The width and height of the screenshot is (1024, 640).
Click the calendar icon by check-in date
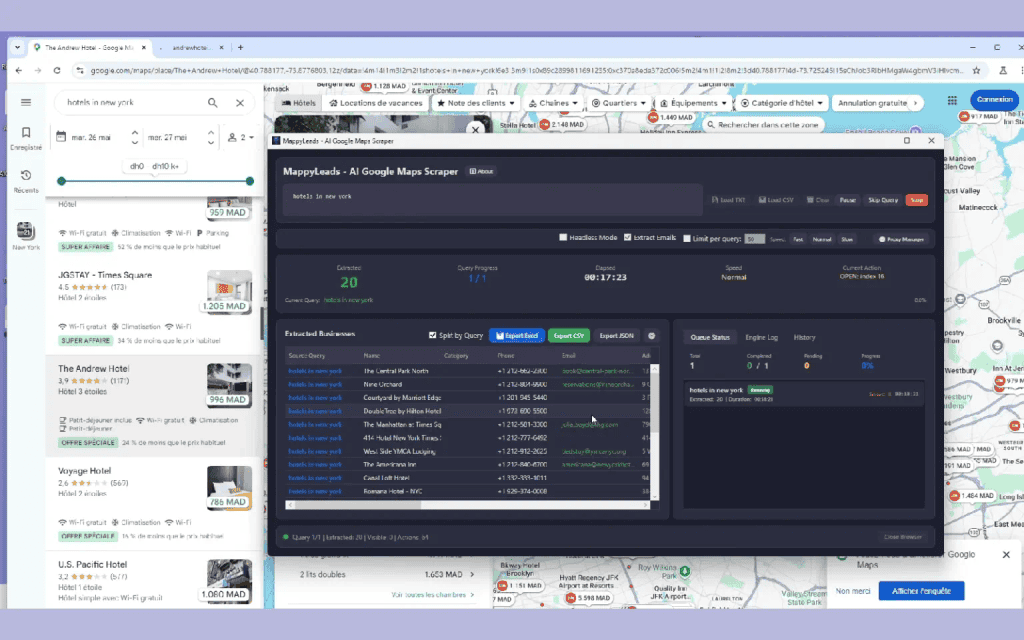(x=61, y=137)
